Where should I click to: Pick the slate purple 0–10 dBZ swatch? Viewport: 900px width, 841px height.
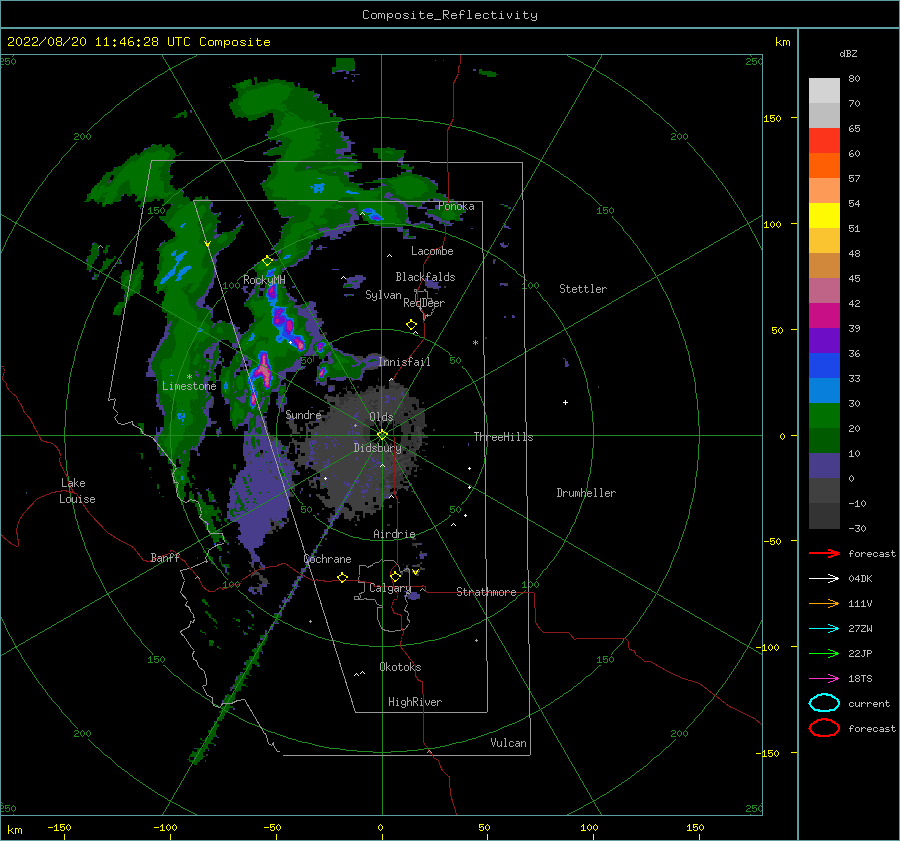(x=824, y=466)
